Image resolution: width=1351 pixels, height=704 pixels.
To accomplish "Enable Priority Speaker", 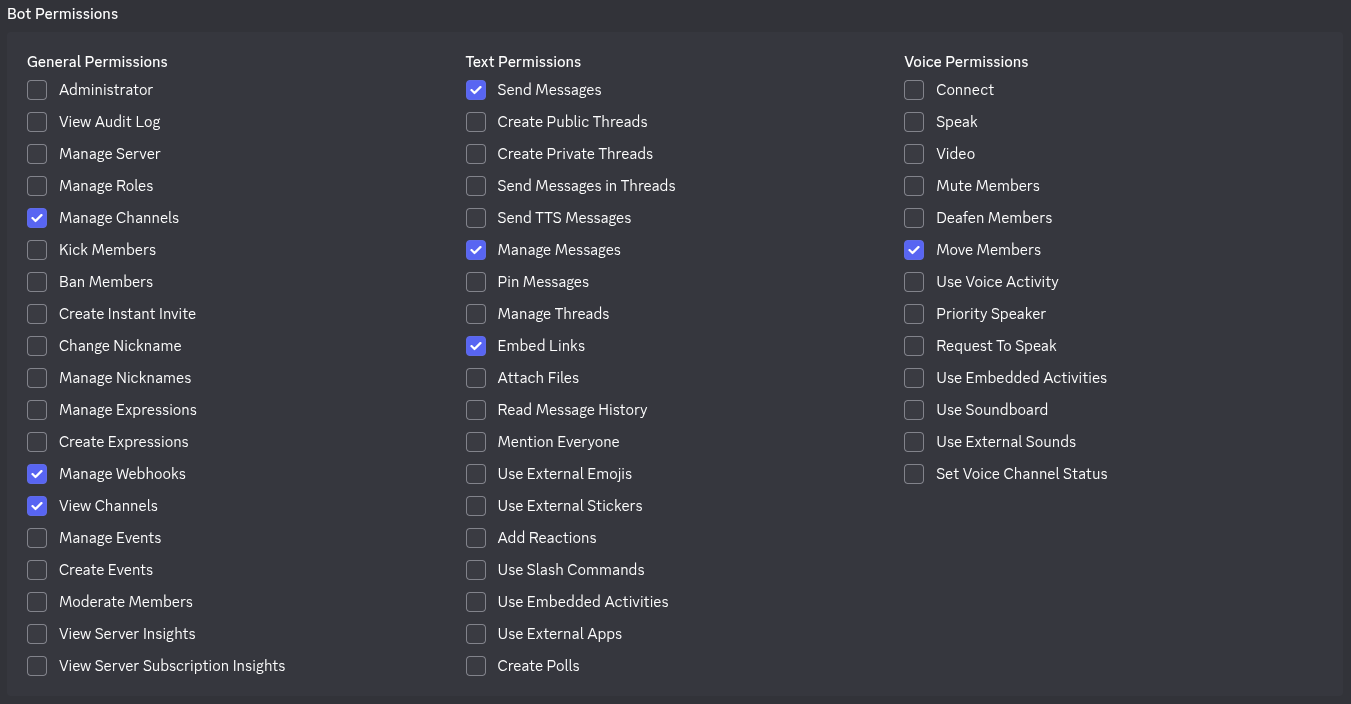I will click(913, 313).
